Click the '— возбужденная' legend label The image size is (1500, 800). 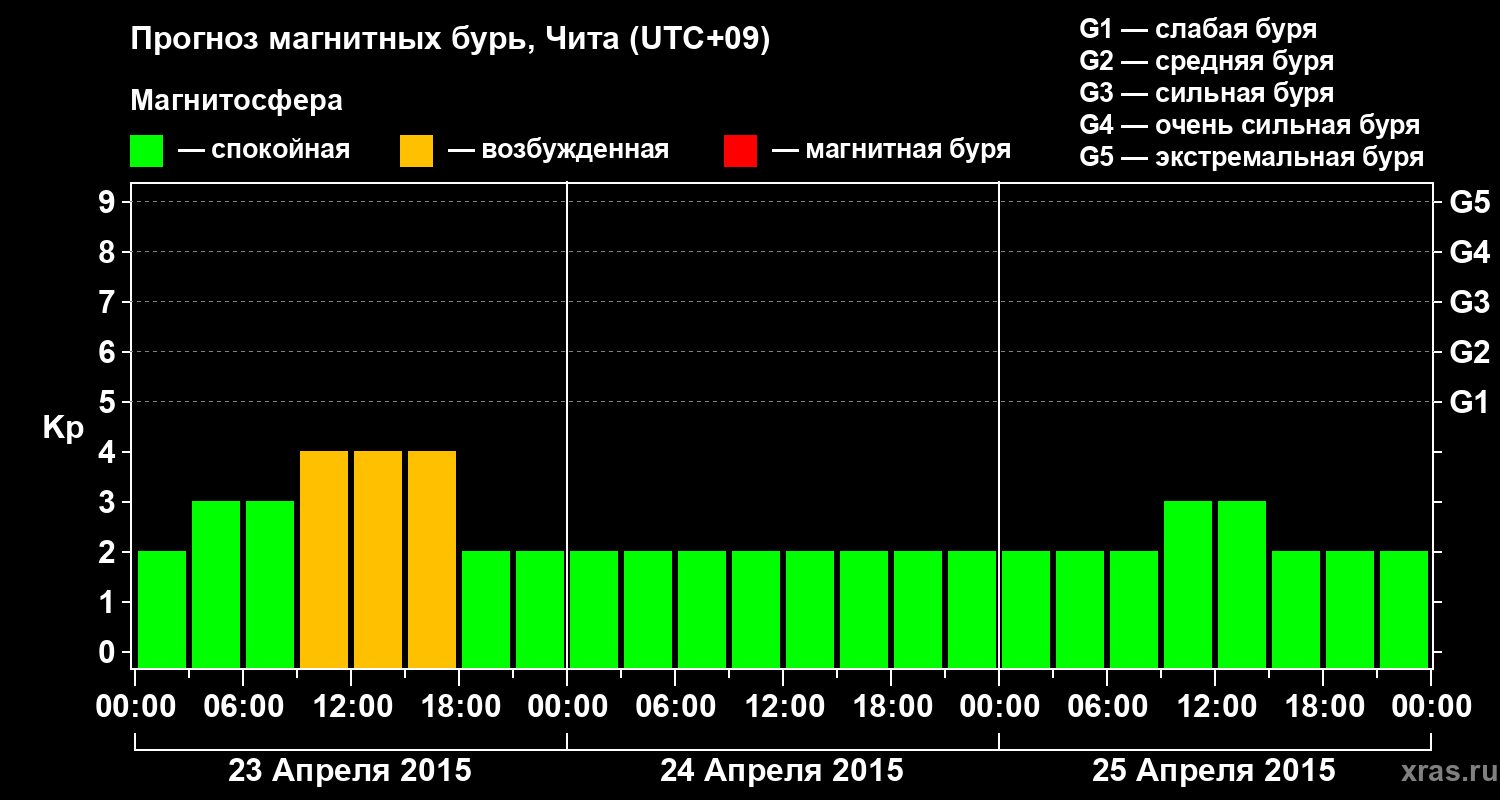pos(558,151)
